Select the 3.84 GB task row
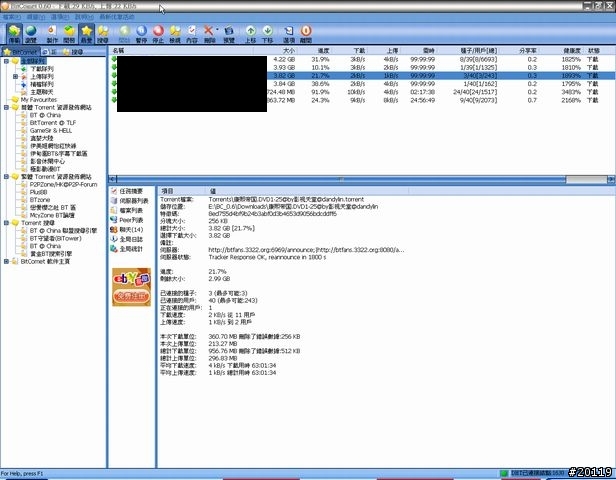 pyautogui.click(x=362, y=84)
